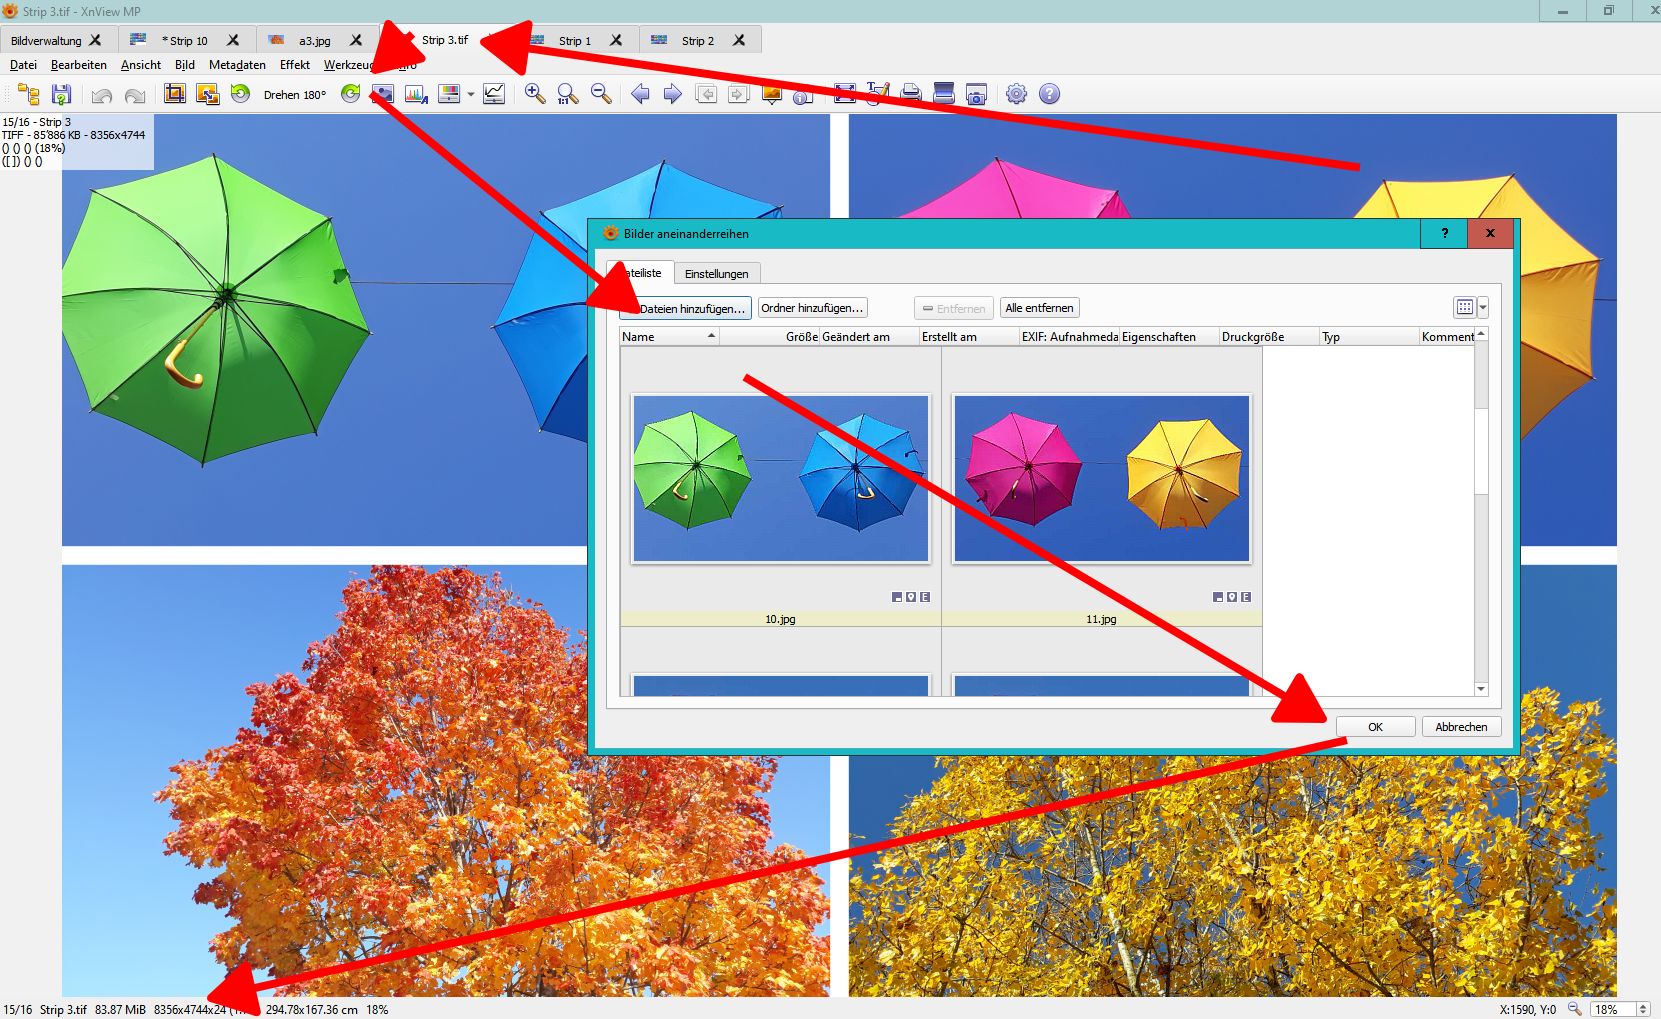
Task: Undo the last action via toolbar
Action: 102,95
